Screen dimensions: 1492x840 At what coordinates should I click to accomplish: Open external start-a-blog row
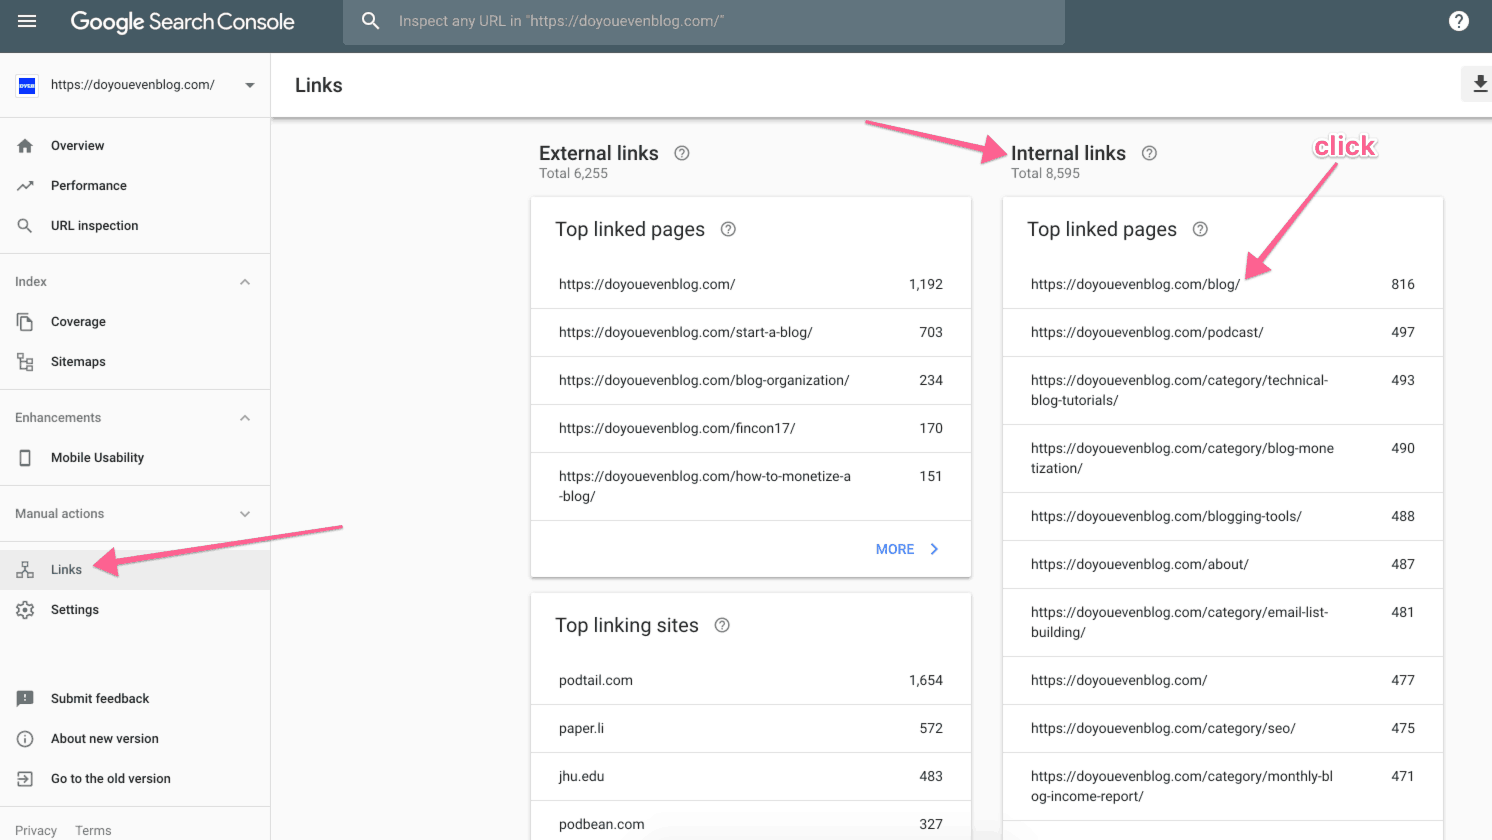(x=751, y=333)
